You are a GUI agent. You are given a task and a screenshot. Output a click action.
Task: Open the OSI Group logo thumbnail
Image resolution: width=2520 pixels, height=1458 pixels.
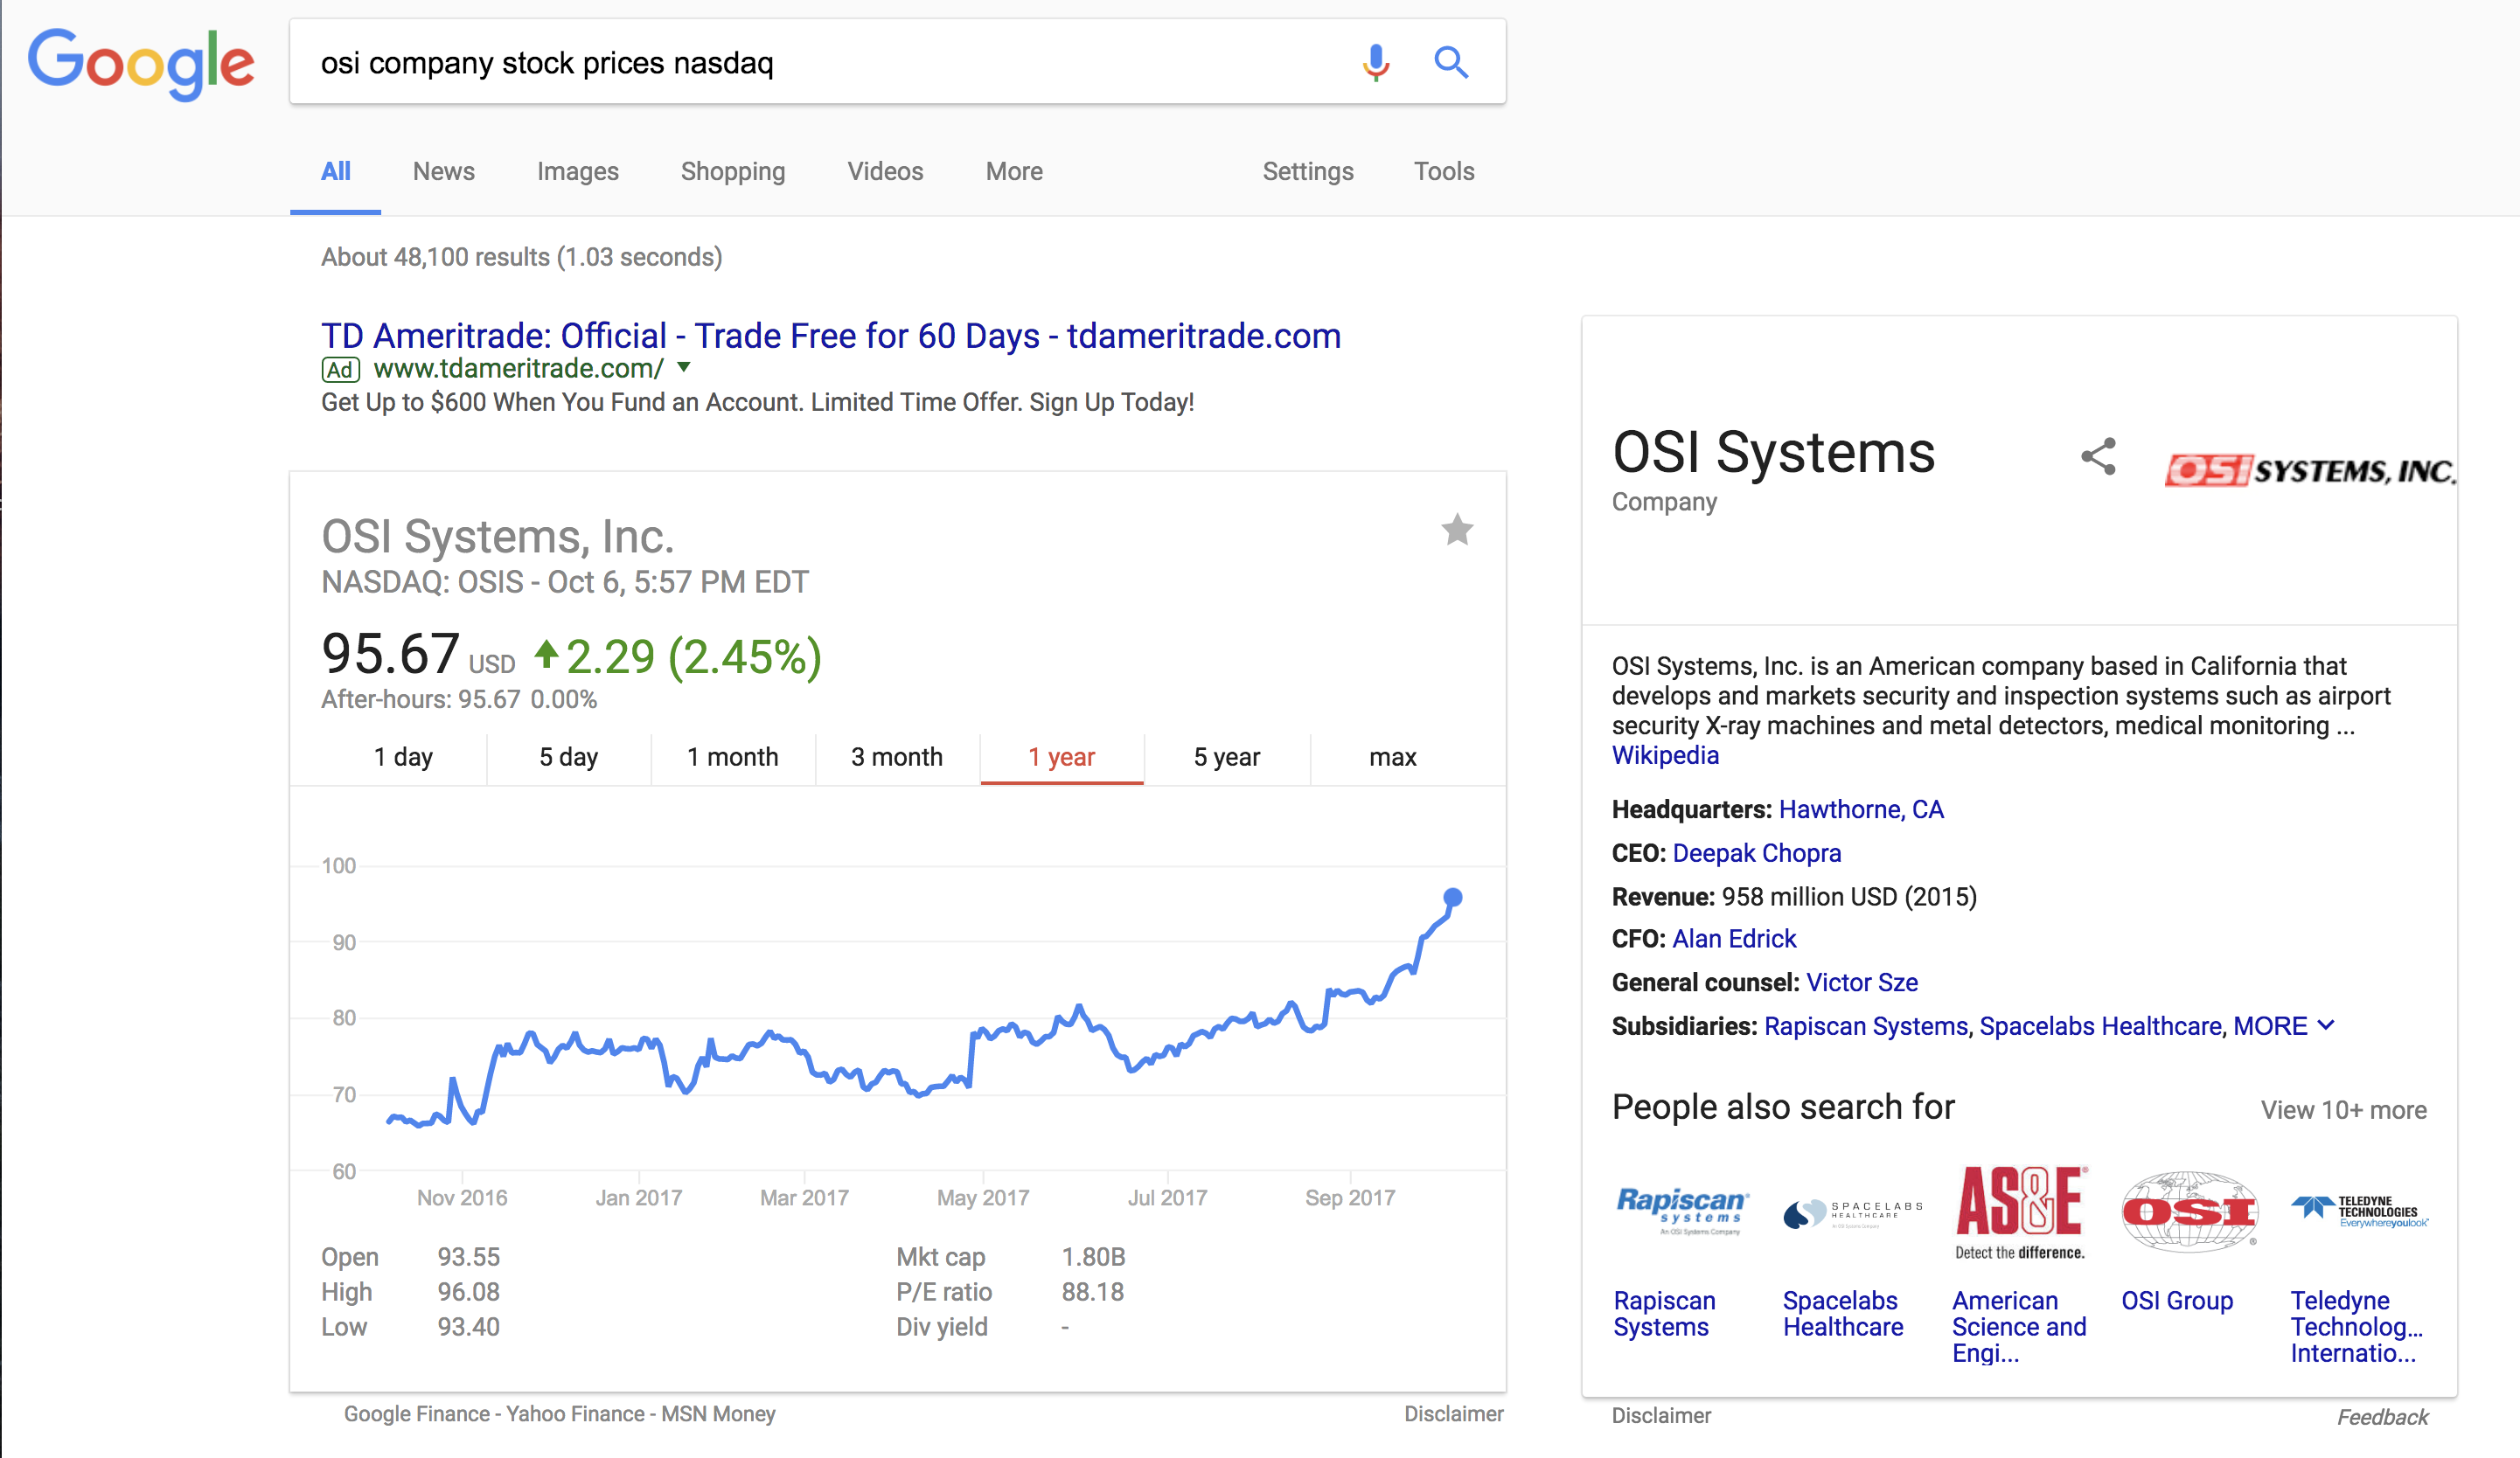point(2190,1211)
